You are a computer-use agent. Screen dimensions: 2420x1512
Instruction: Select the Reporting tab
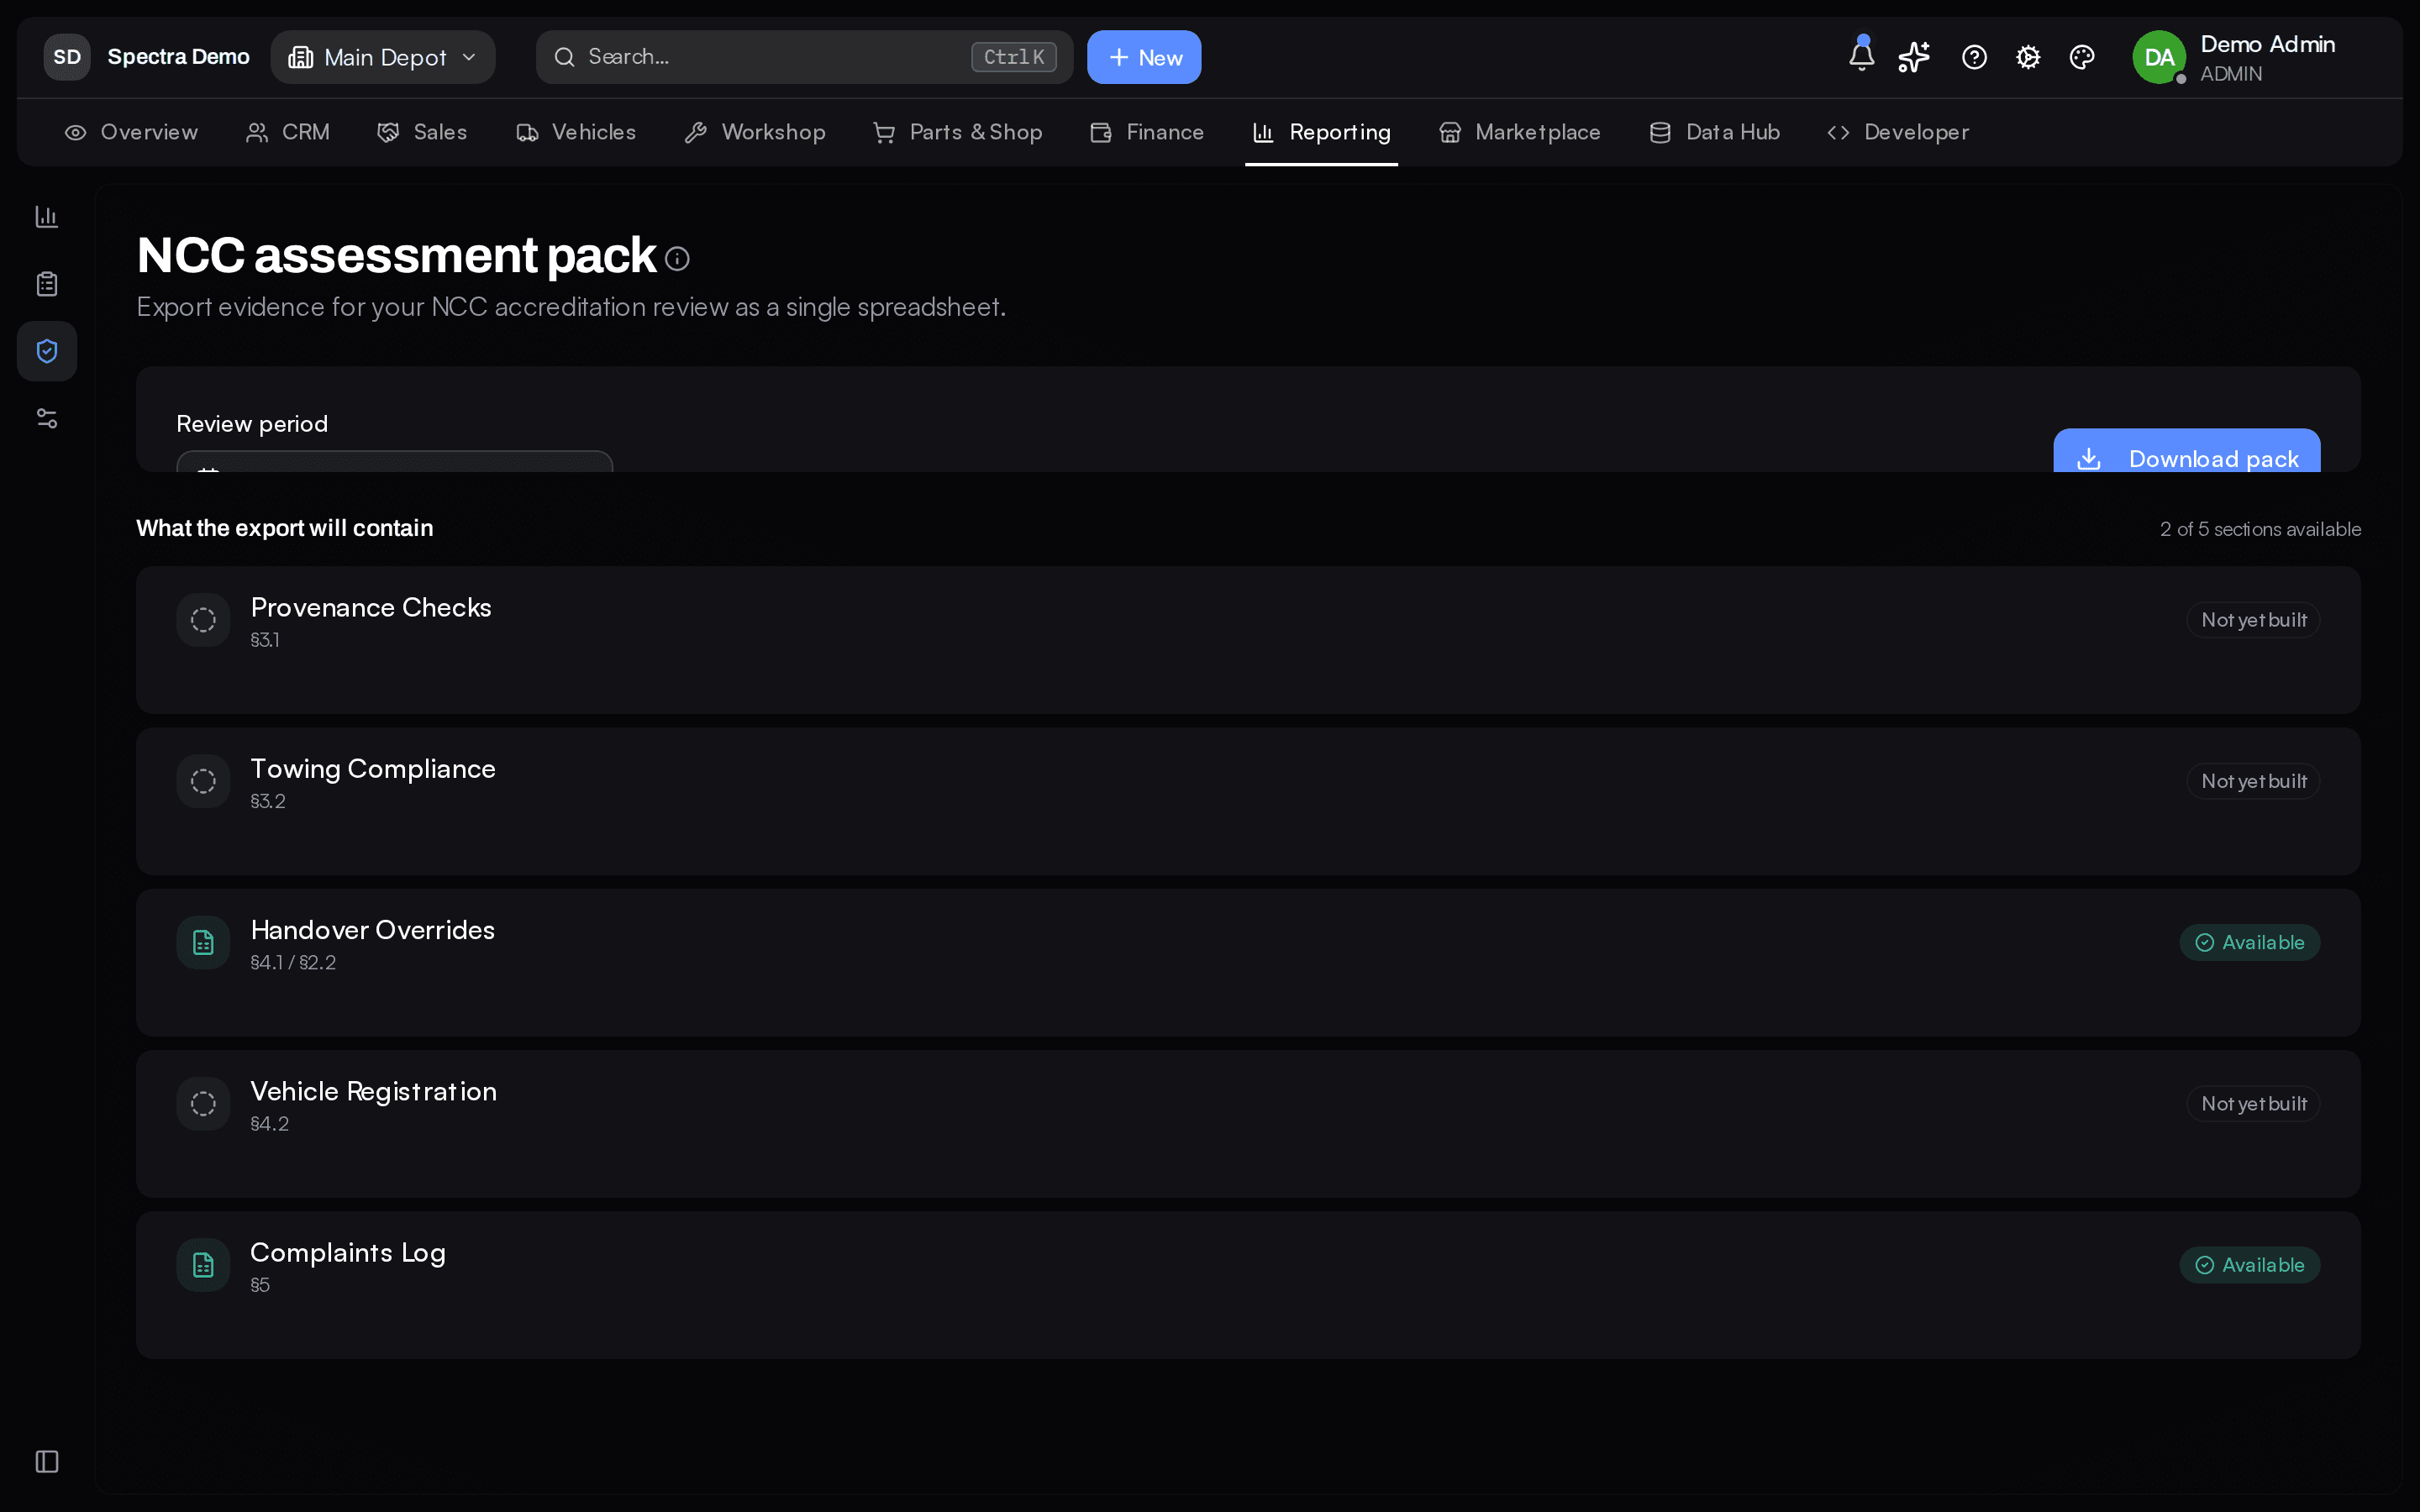(1321, 132)
